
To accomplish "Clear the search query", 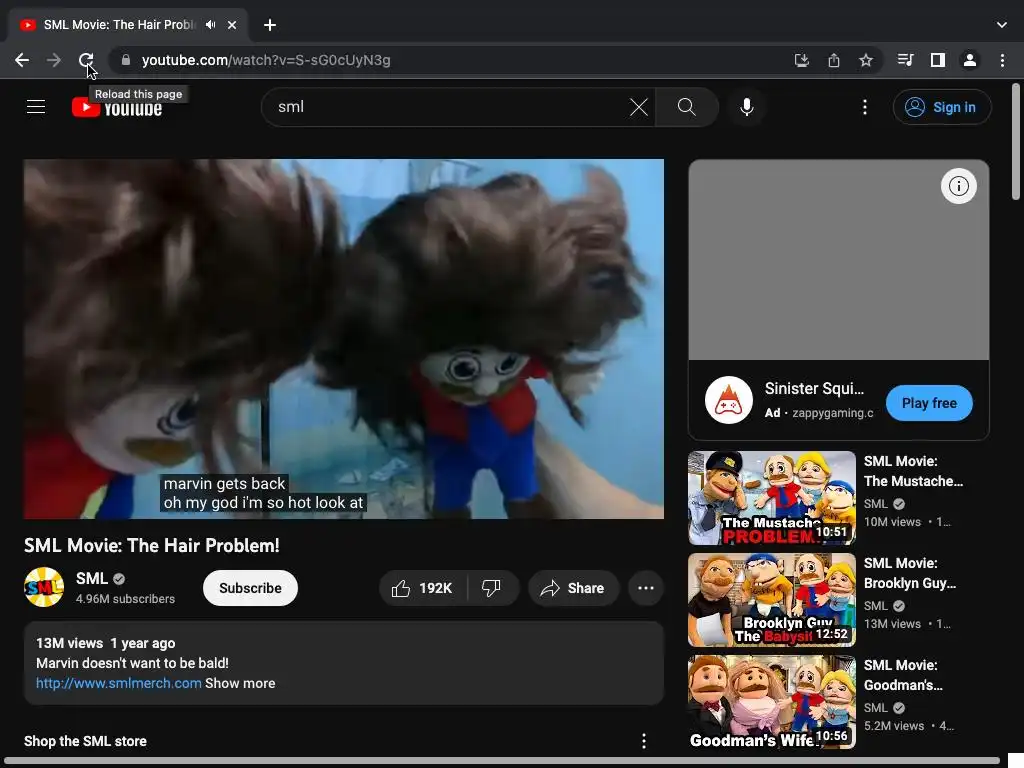I will [x=639, y=107].
